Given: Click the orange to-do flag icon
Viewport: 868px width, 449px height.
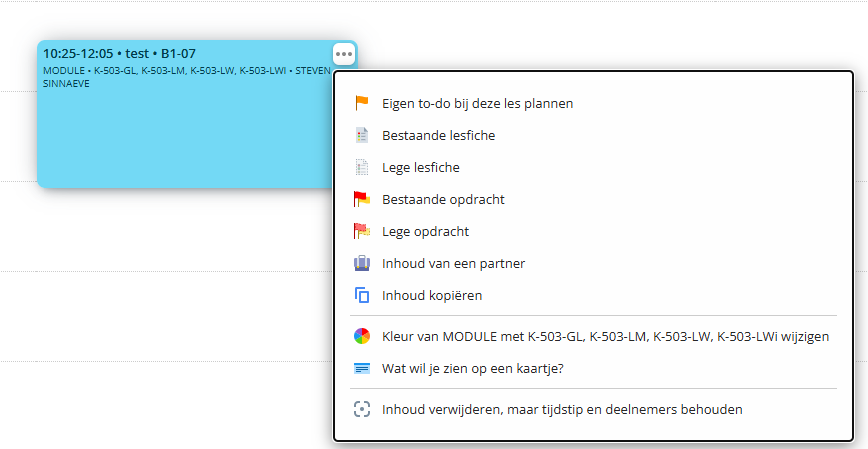Looking at the screenshot, I should pyautogui.click(x=362, y=103).
